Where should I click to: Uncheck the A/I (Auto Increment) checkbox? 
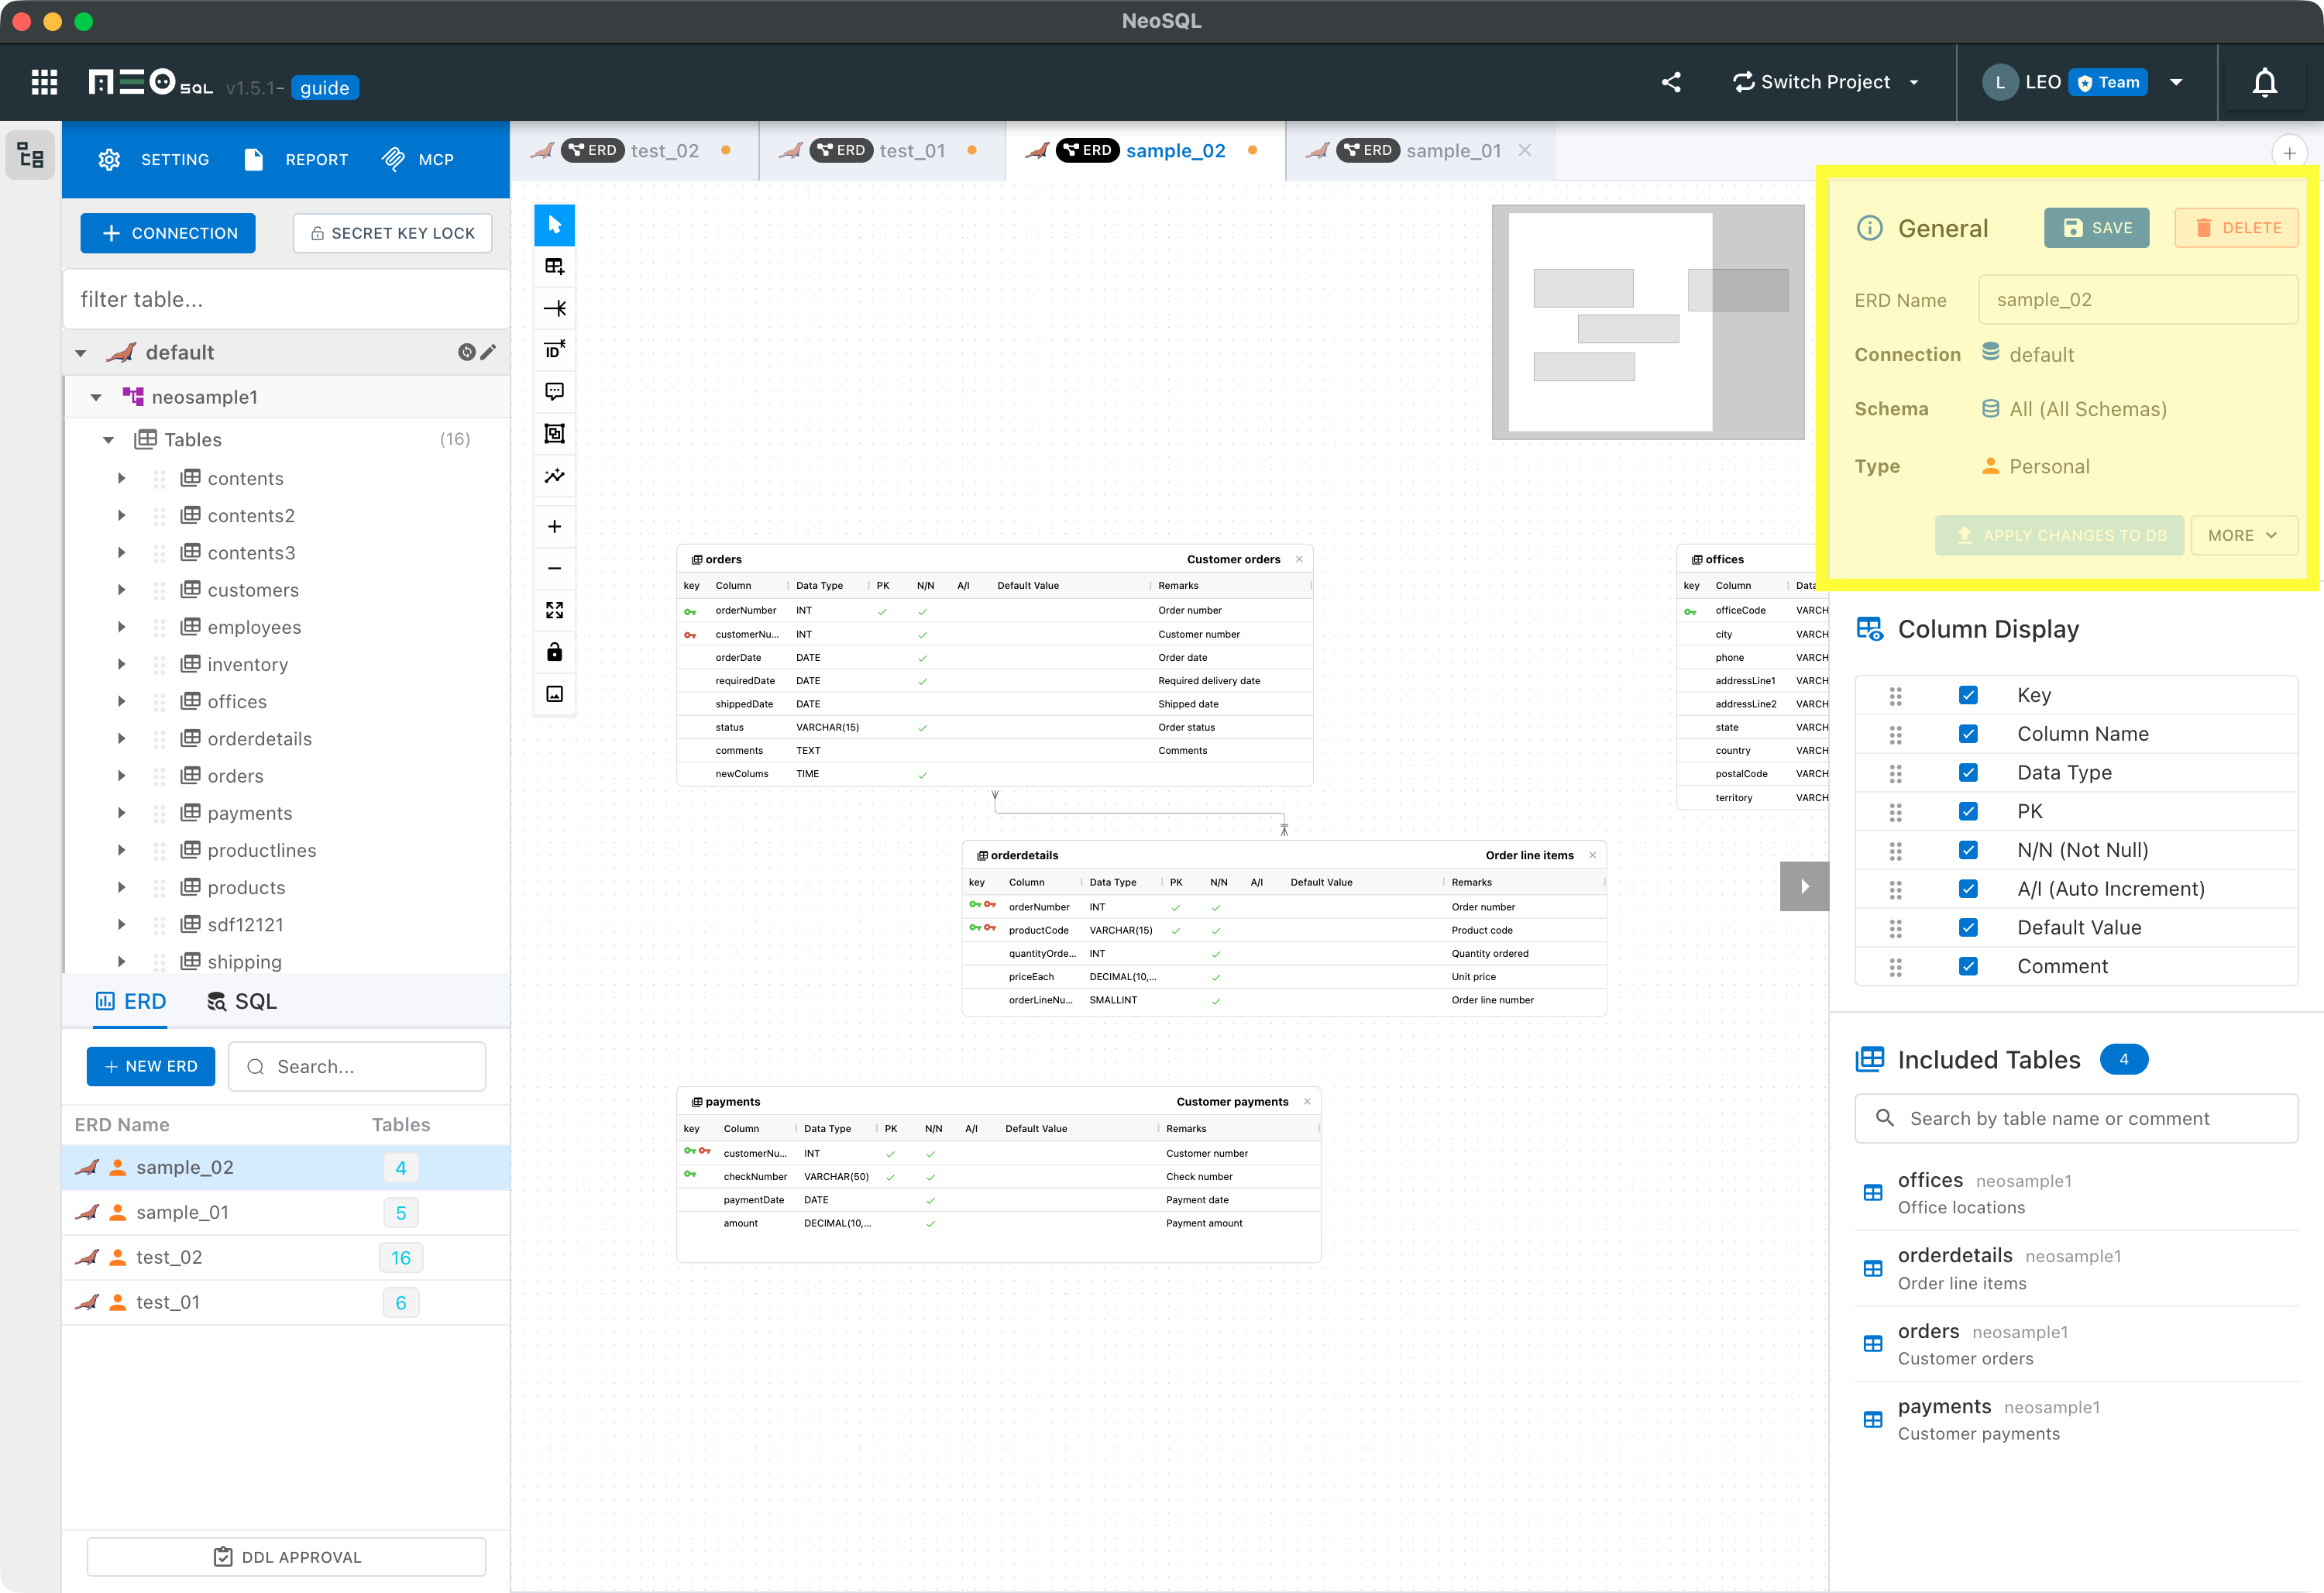(1968, 889)
